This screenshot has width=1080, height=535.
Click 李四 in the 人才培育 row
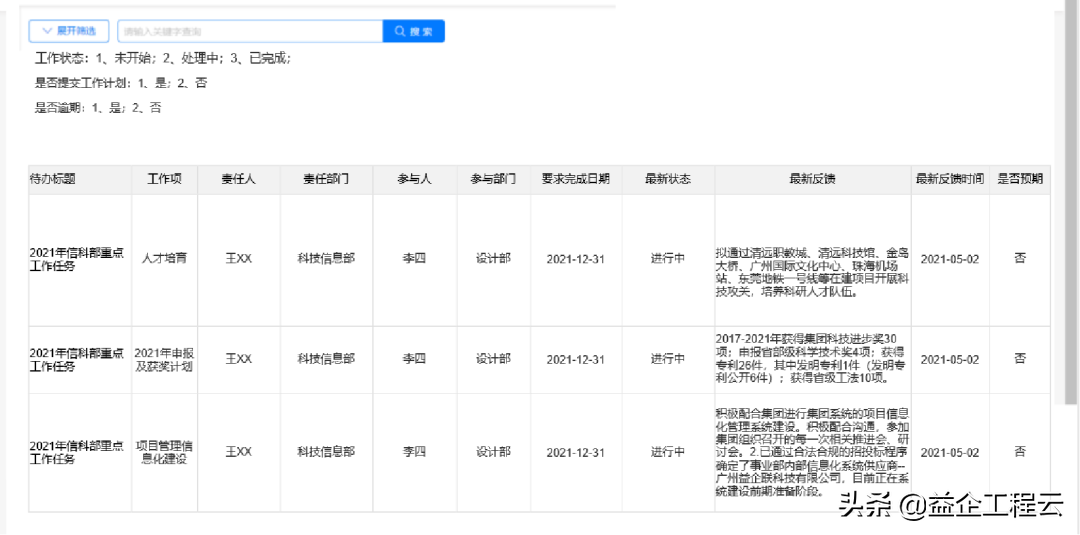pos(415,259)
